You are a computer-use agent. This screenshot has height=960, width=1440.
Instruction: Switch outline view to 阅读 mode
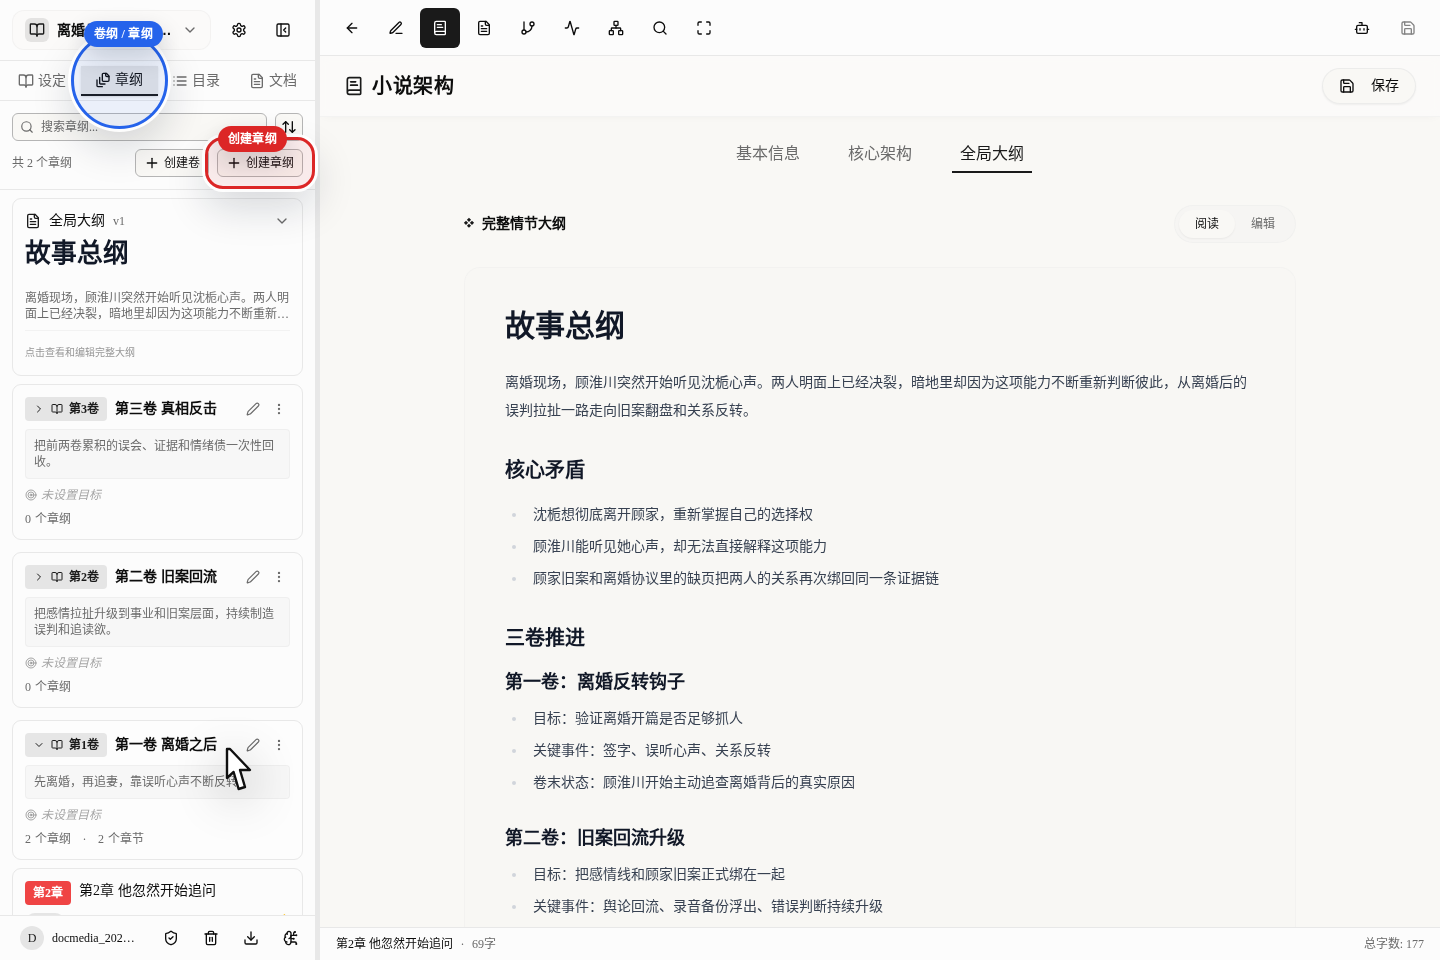pyautogui.click(x=1207, y=224)
